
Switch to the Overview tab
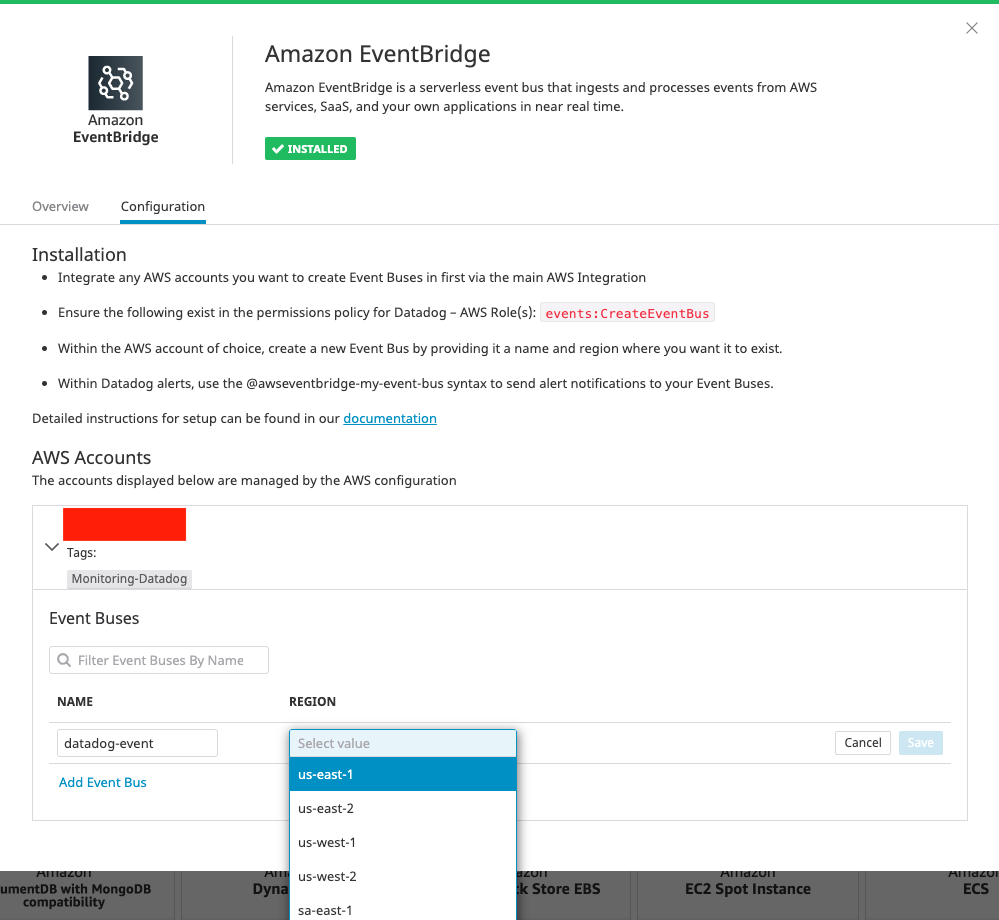(60, 206)
